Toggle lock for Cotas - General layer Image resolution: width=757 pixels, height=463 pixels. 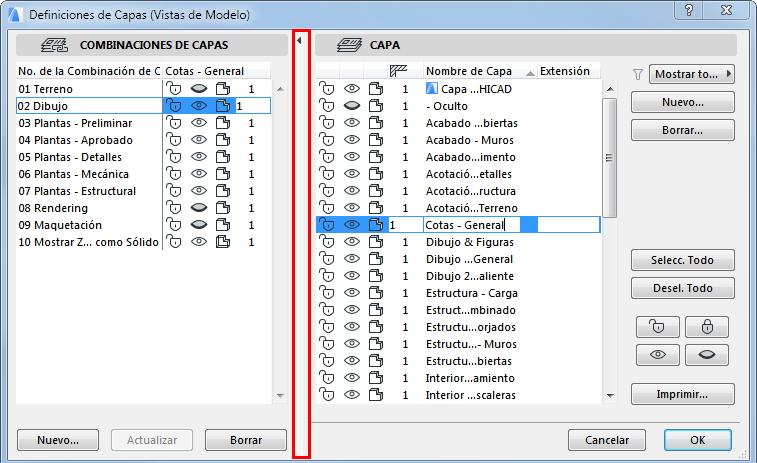tap(327, 225)
